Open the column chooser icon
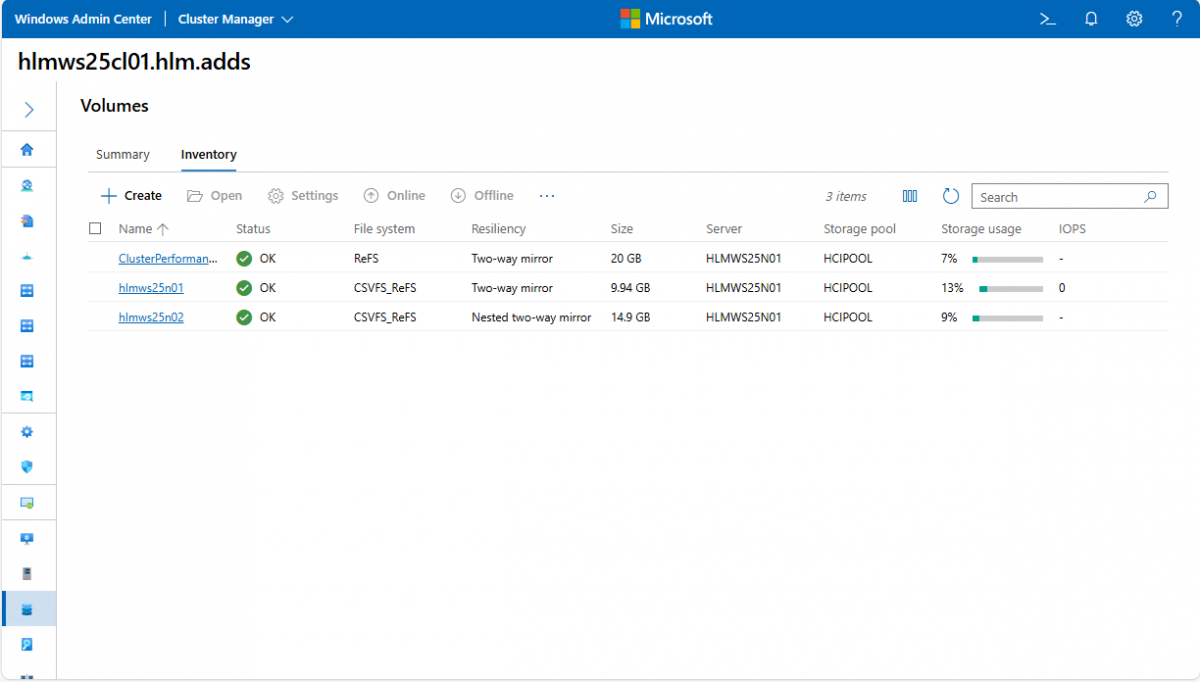The height and width of the screenshot is (682, 1200). coord(910,196)
